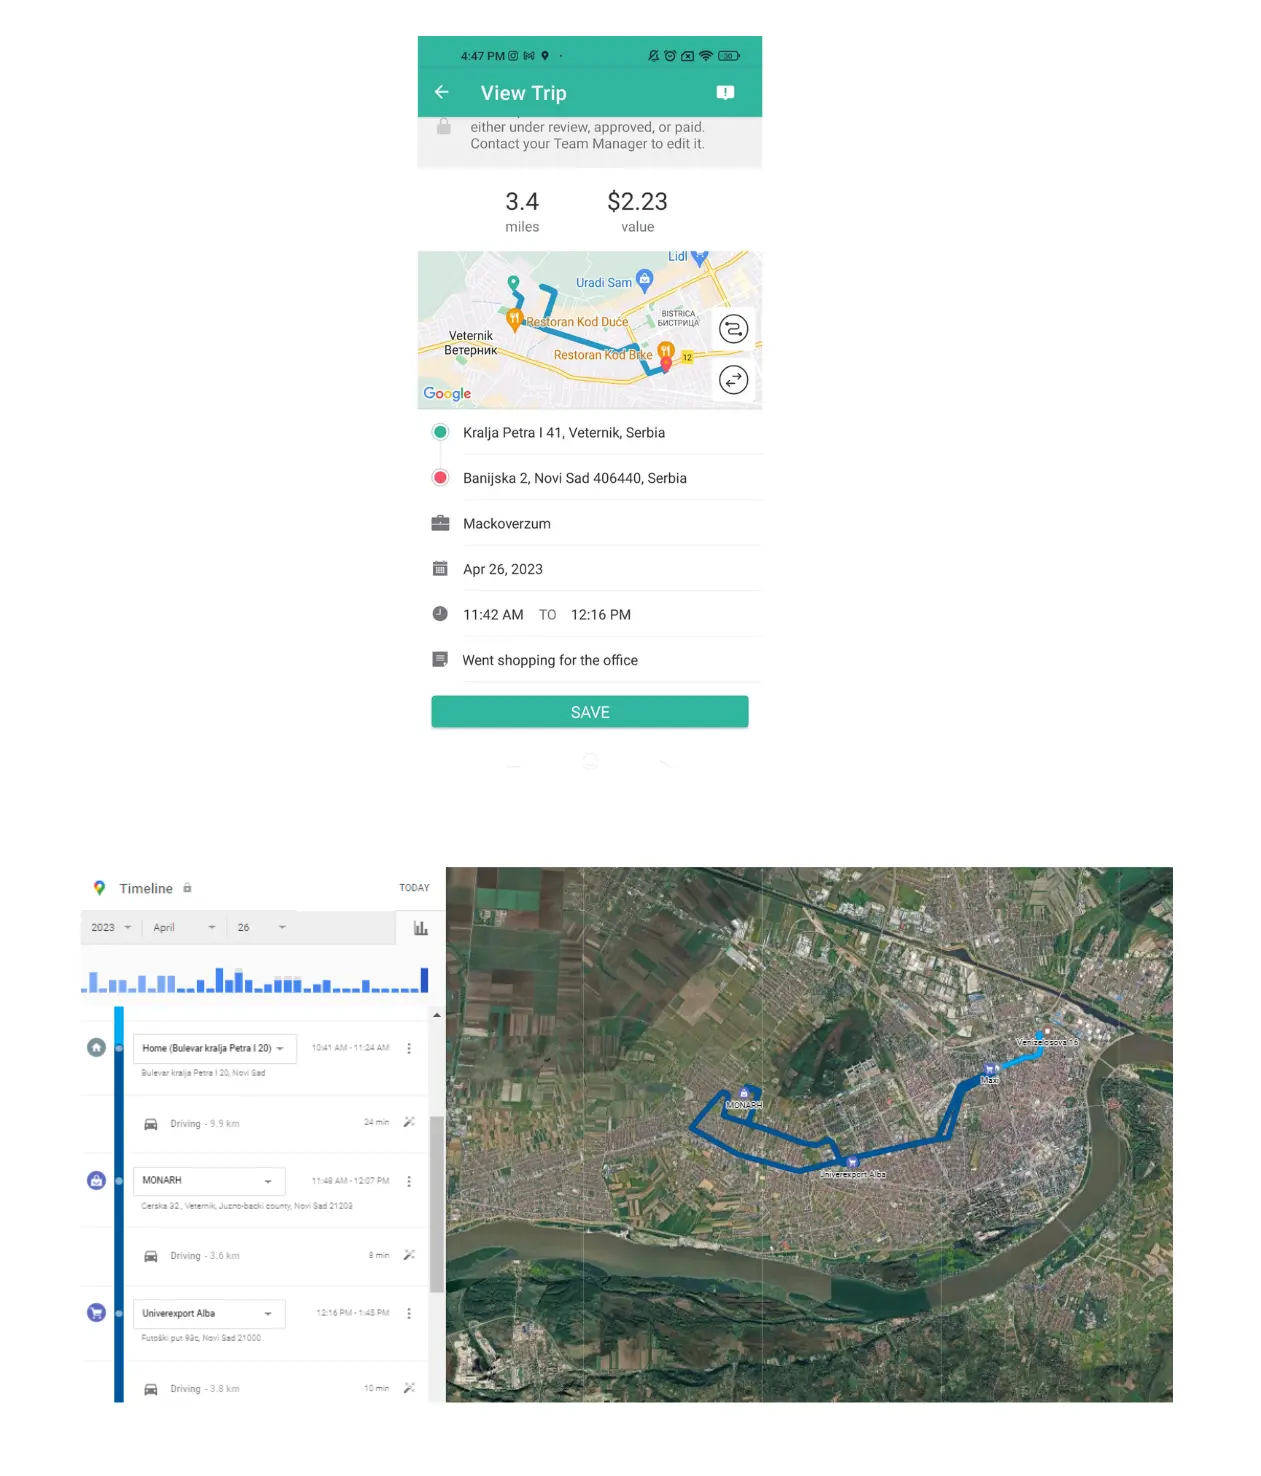Click the lock icon in the review notice
Viewport: 1261px width, 1476px height.
click(443, 127)
